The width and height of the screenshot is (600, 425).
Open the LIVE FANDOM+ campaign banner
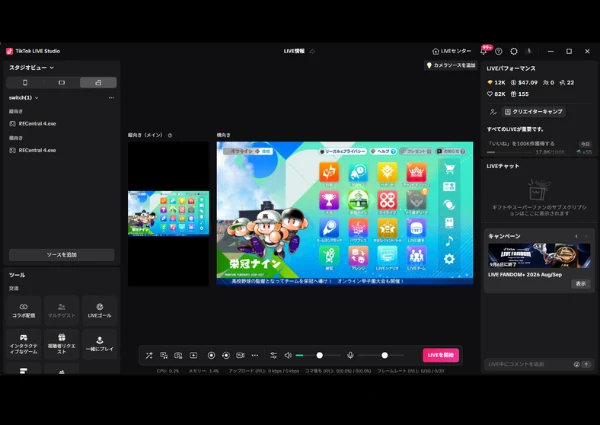(539, 256)
